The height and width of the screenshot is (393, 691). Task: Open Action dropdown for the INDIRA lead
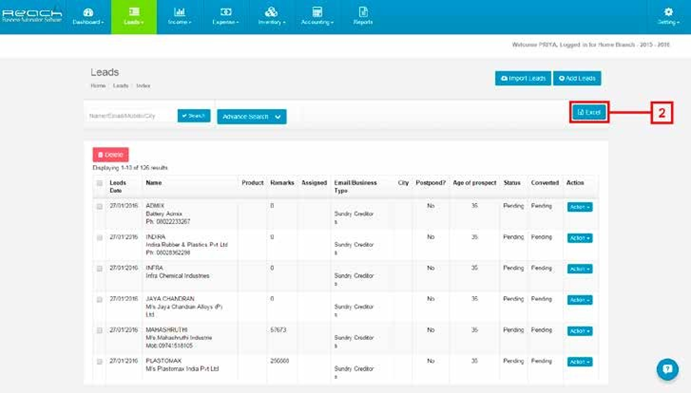tap(580, 238)
